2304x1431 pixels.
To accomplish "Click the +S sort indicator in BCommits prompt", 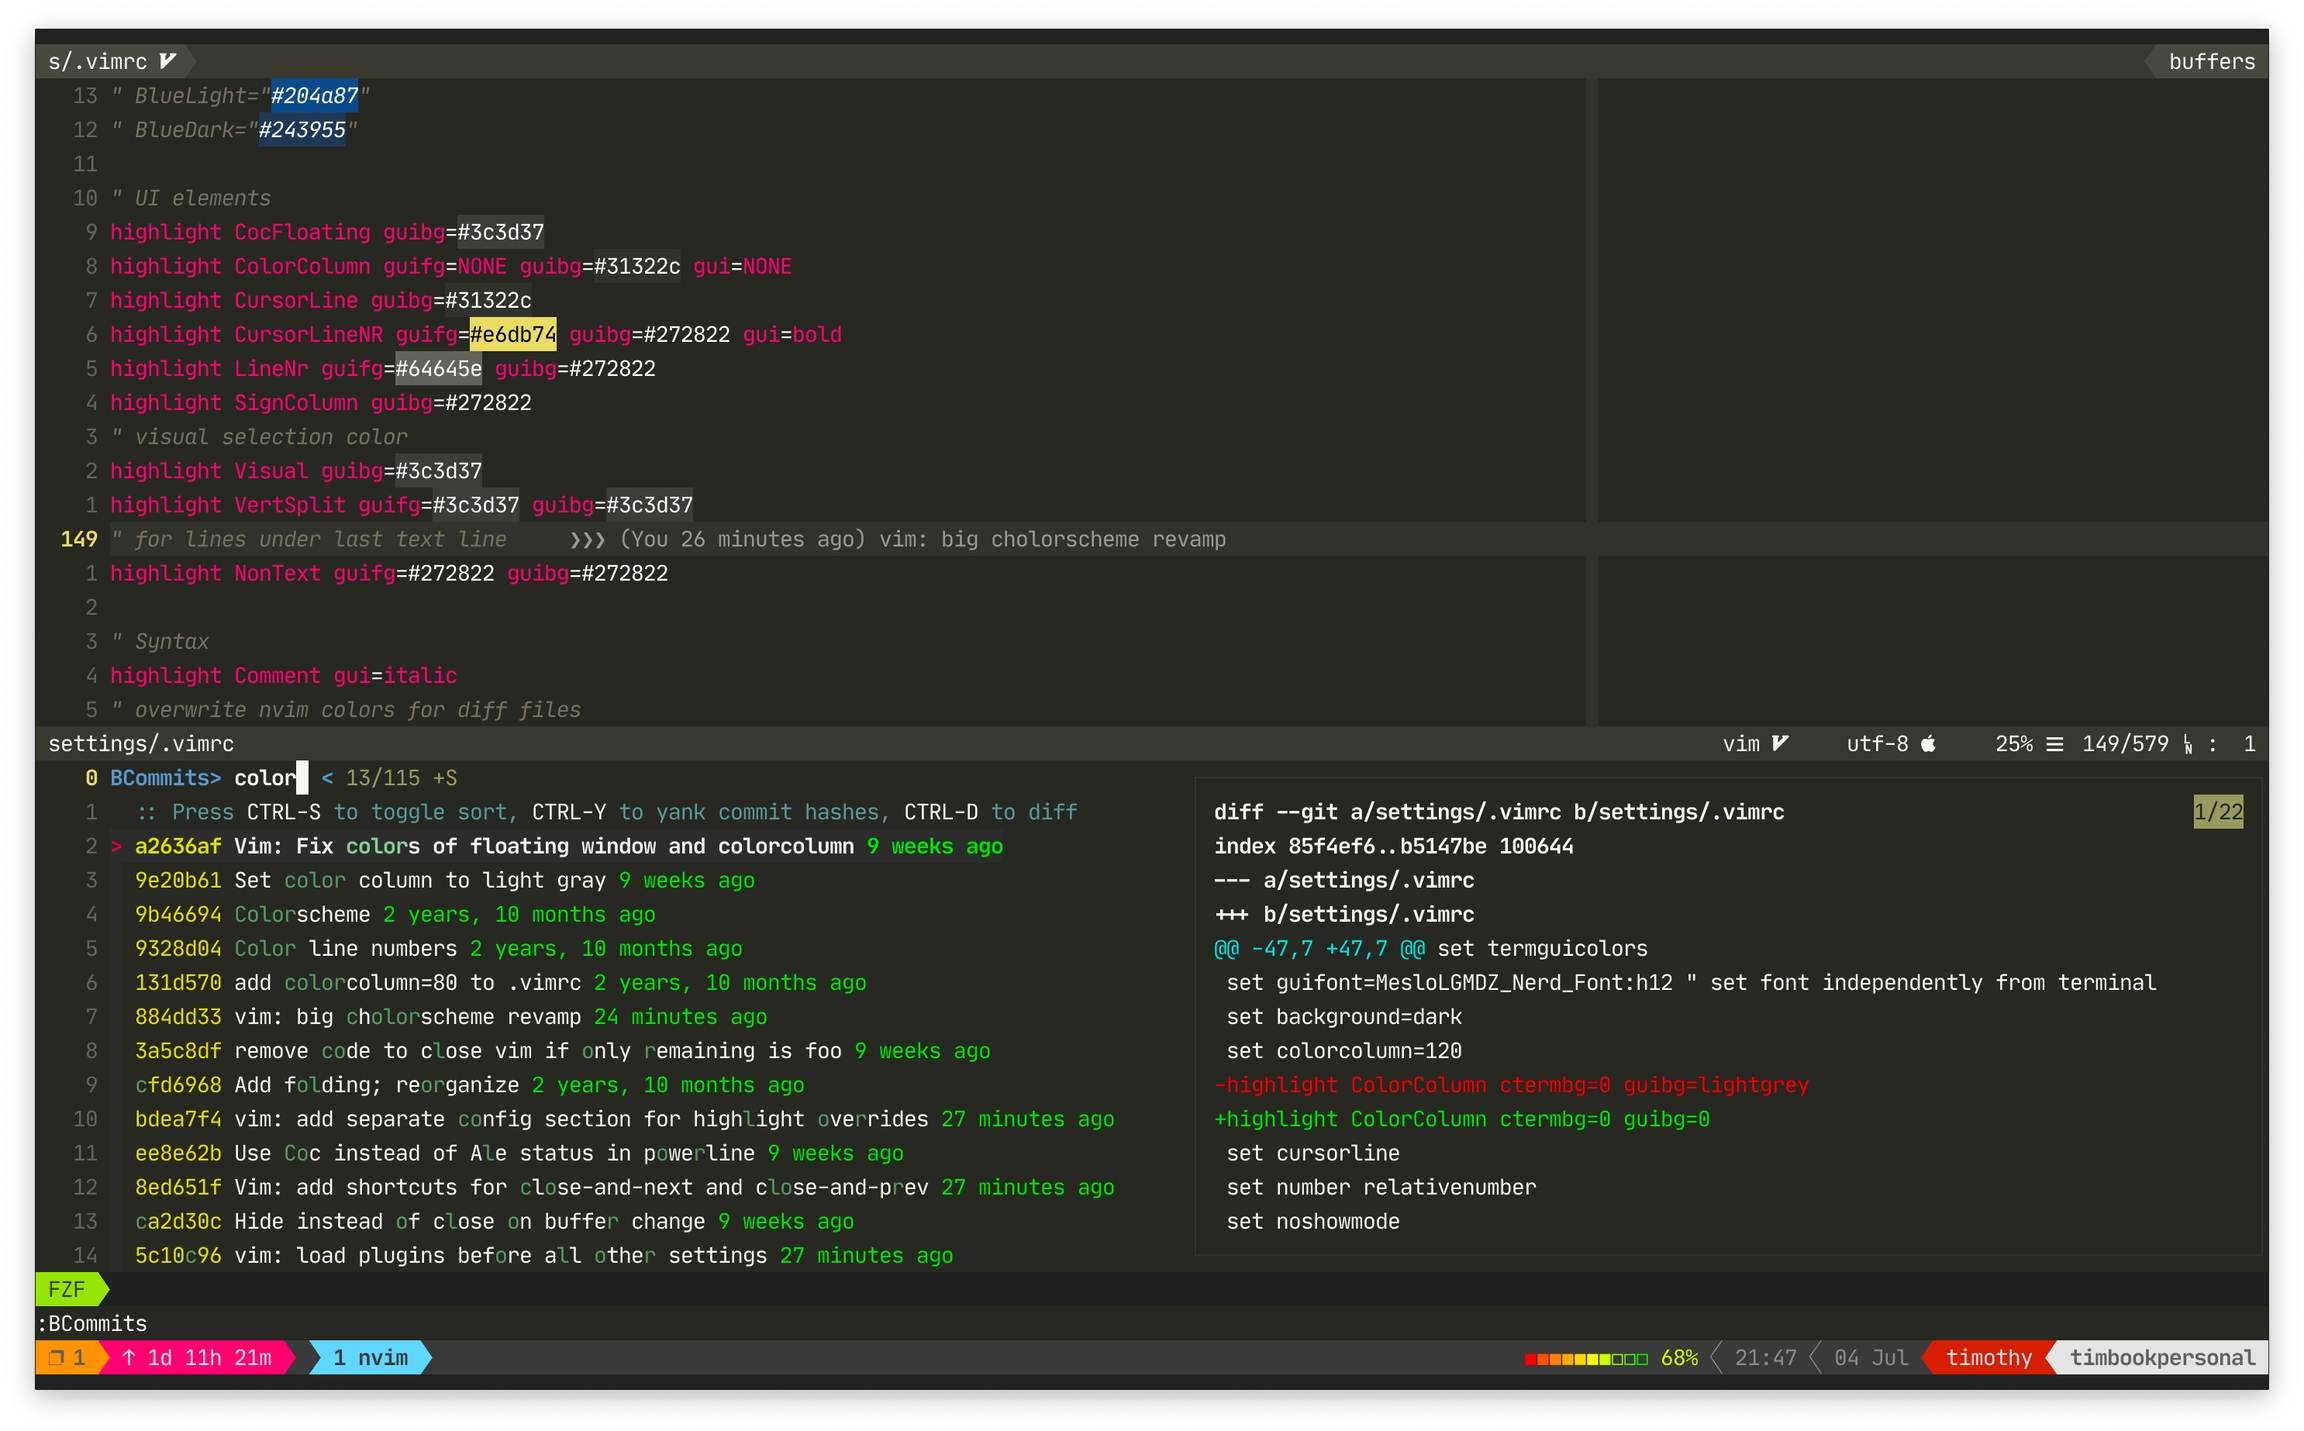I will 445,778.
